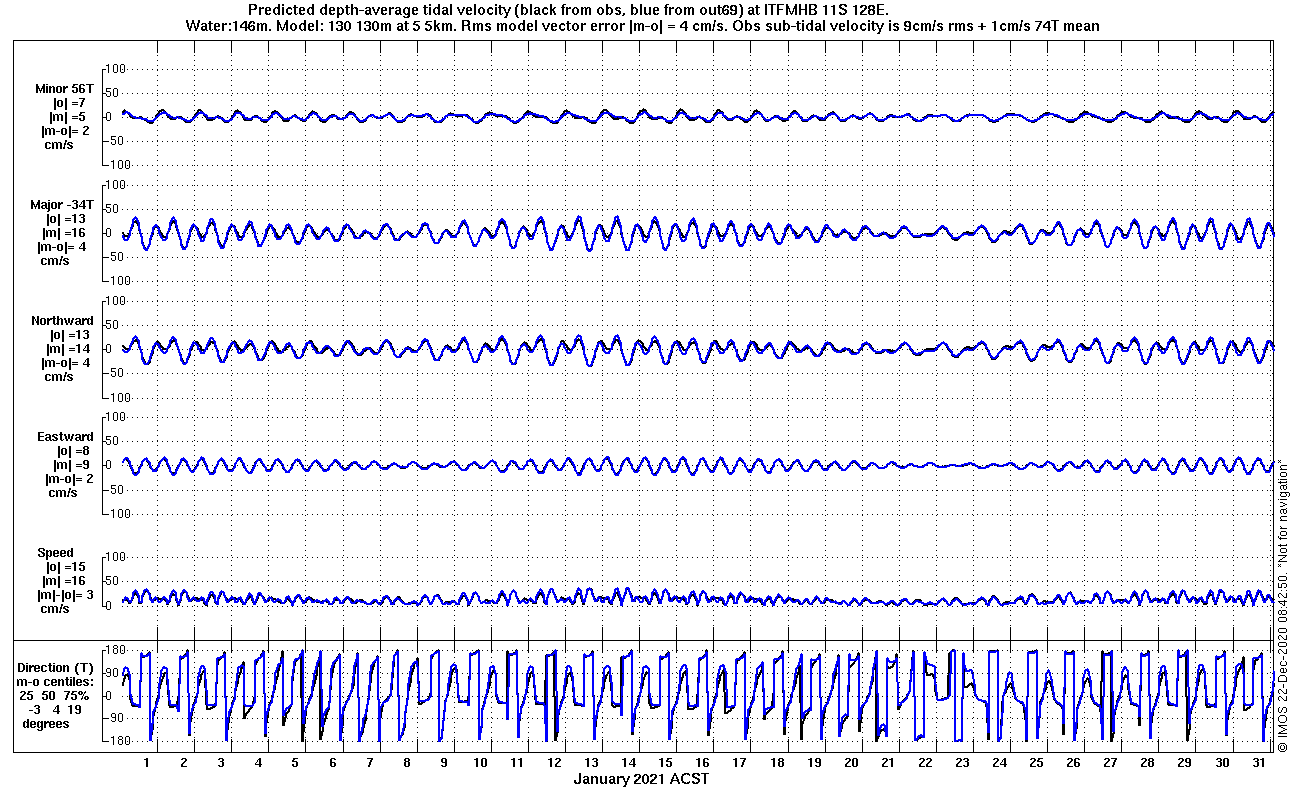Image resolution: width=1300 pixels, height=800 pixels.
Task: Click day '24' on the date axis
Action: click(x=999, y=762)
